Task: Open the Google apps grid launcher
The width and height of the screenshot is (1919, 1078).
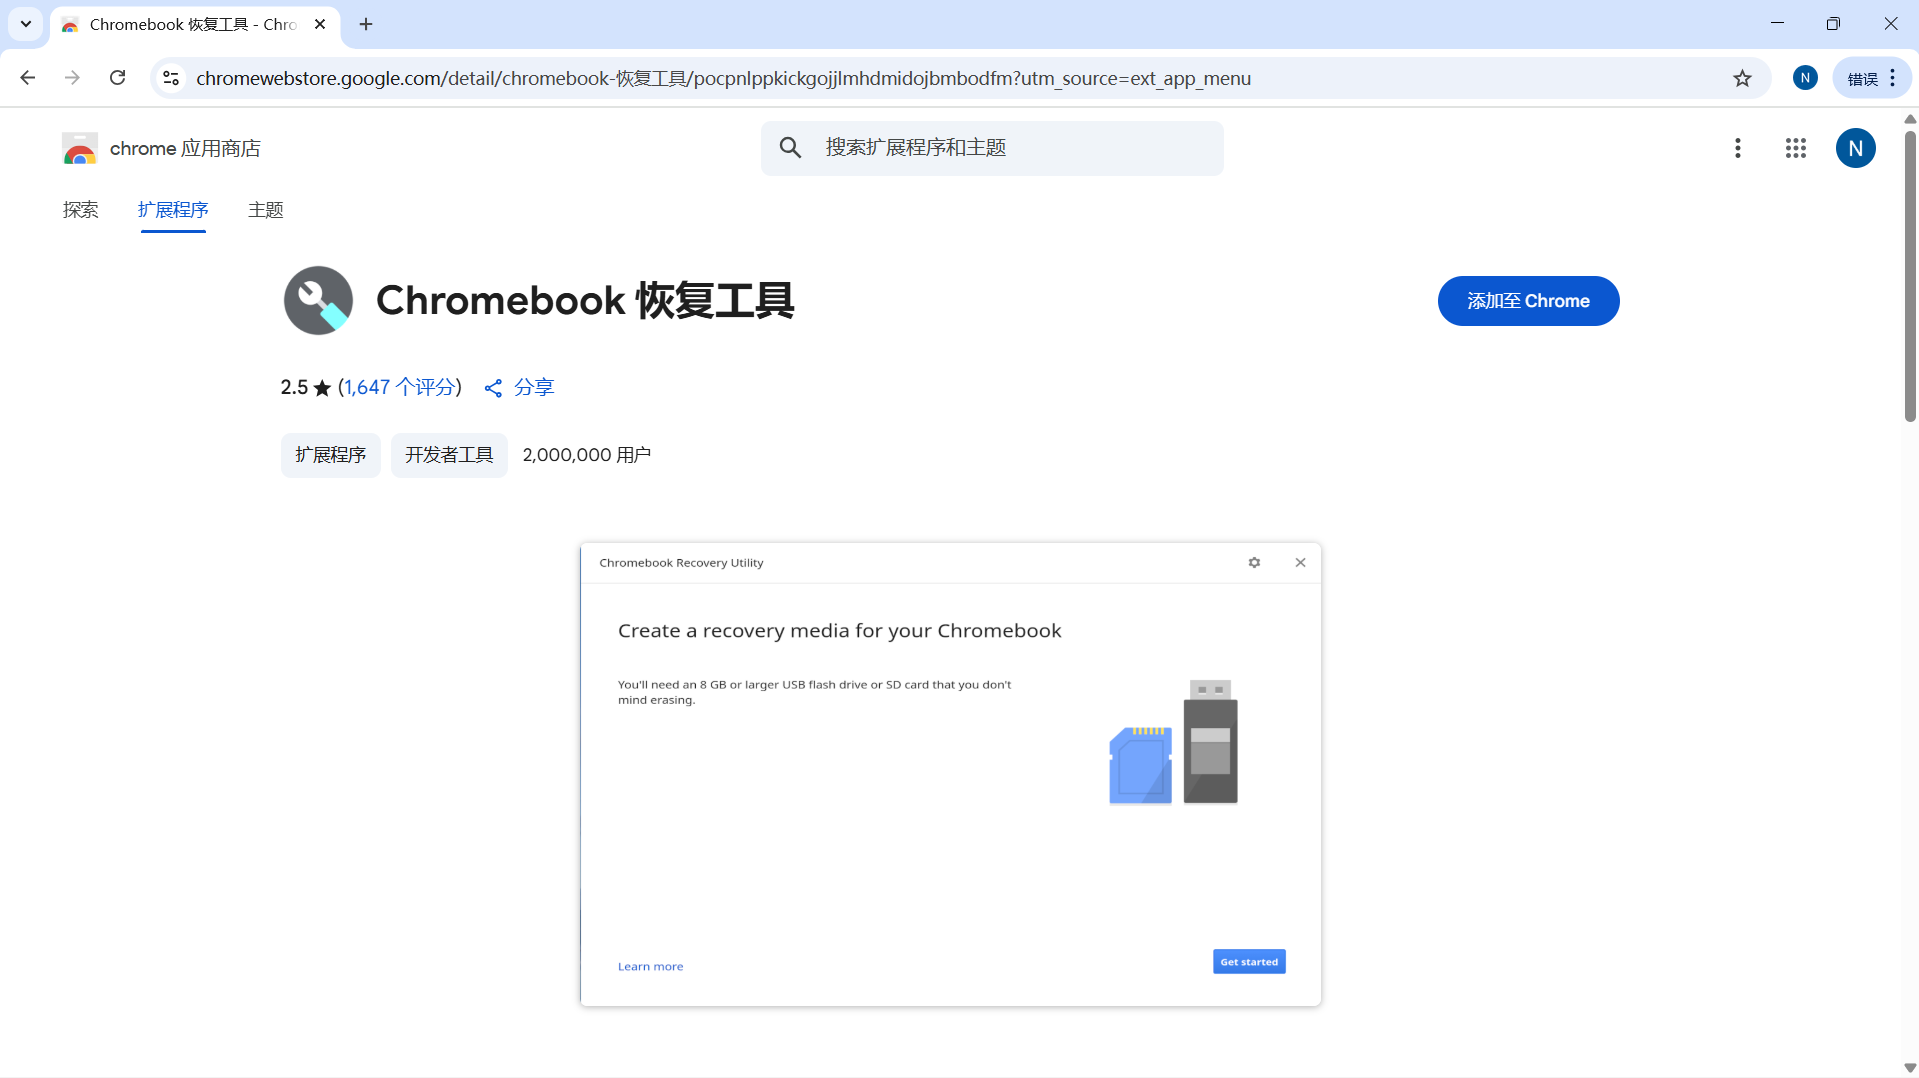Action: (1796, 148)
